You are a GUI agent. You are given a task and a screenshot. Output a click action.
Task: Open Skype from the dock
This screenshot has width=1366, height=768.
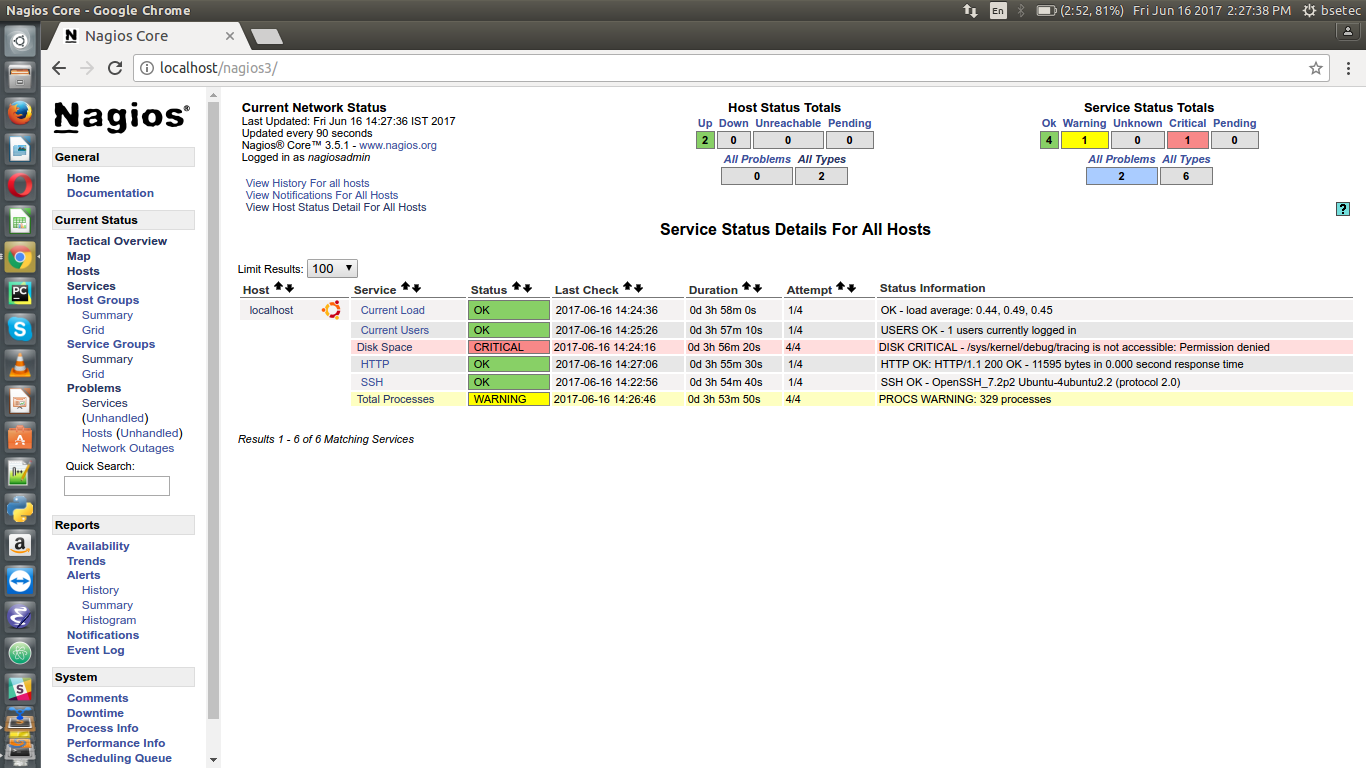click(x=20, y=328)
